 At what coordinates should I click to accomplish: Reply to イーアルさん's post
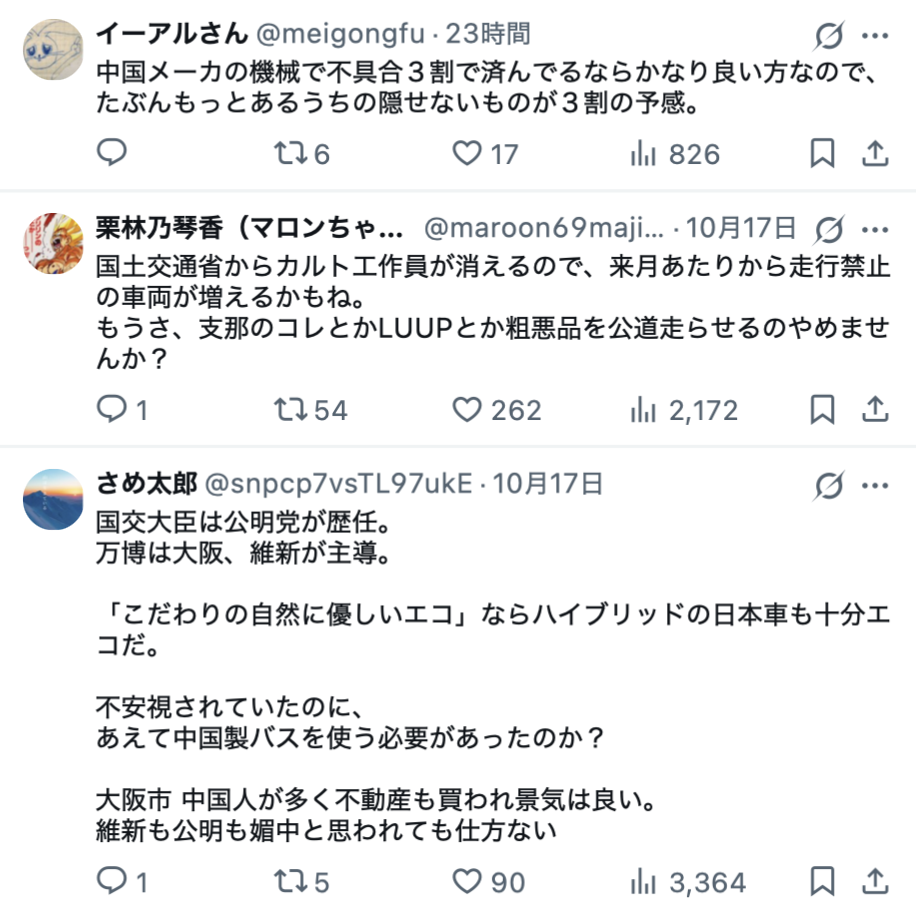112,153
